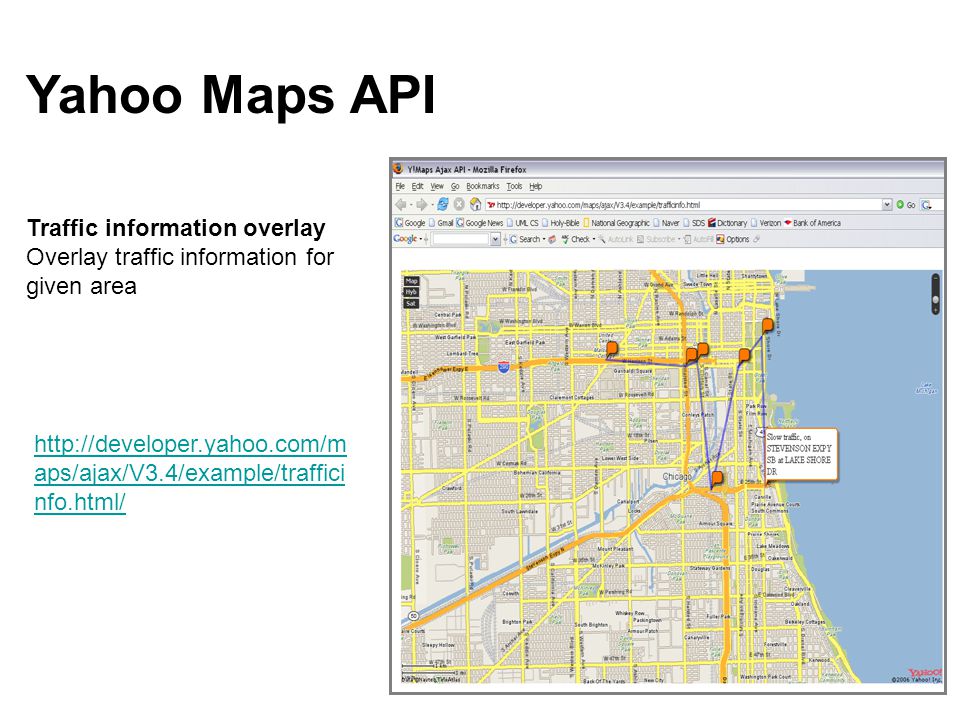Open the UML CS bookmark
The image size is (960, 720).
pos(522,223)
